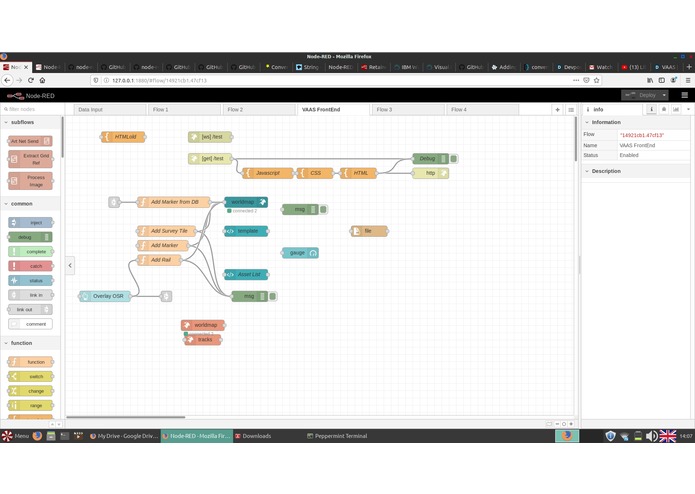Select the [ws] /test websocket node
695x494 pixels.
pyautogui.click(x=210, y=137)
